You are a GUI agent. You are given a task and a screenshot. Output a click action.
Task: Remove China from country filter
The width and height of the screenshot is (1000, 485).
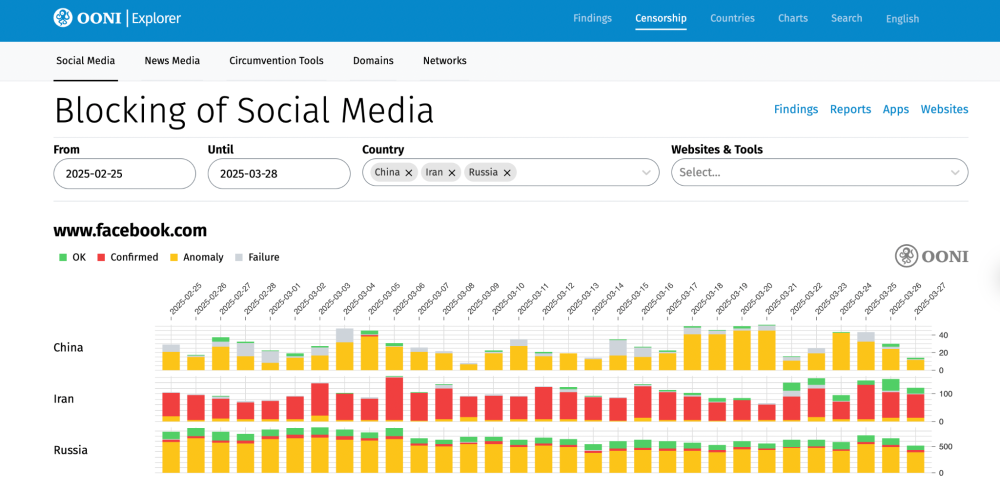[409, 173]
